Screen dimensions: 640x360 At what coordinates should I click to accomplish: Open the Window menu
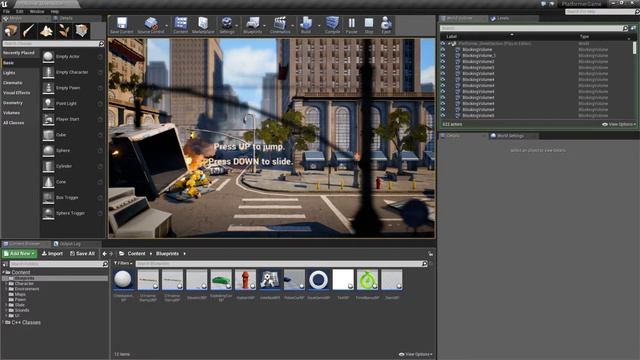(x=37, y=11)
